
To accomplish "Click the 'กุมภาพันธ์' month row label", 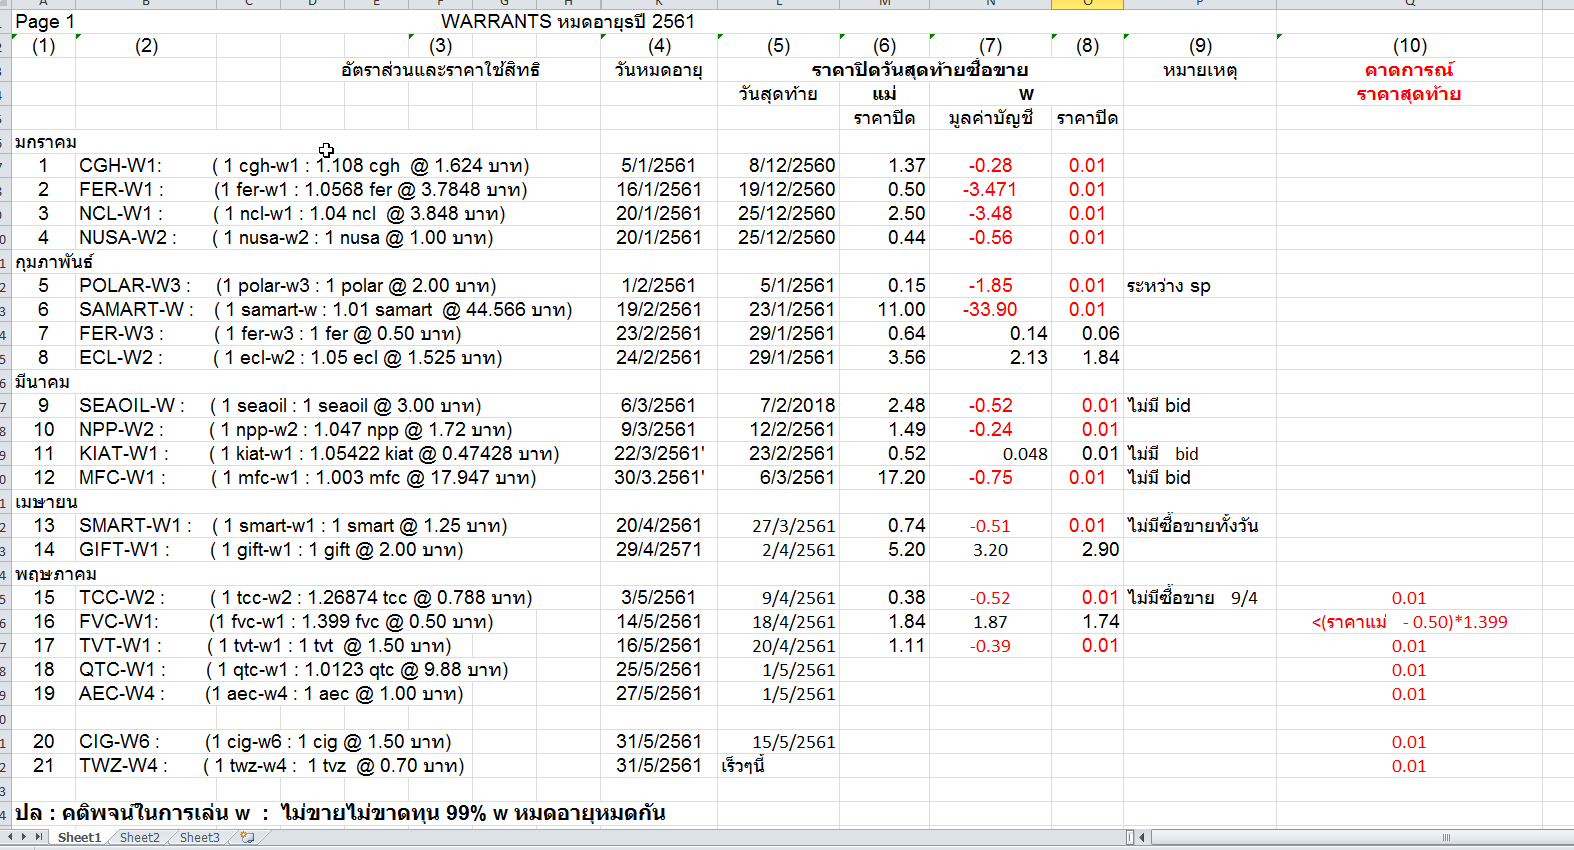I will [54, 261].
